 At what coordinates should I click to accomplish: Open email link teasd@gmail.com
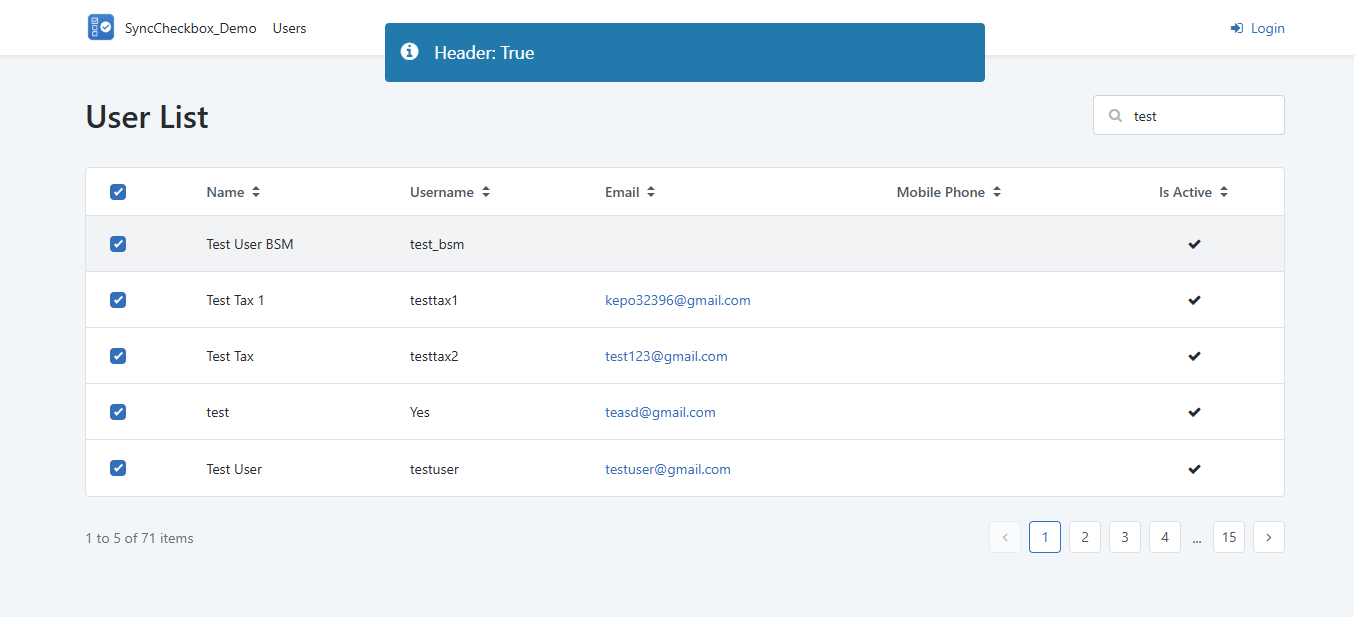click(x=660, y=412)
